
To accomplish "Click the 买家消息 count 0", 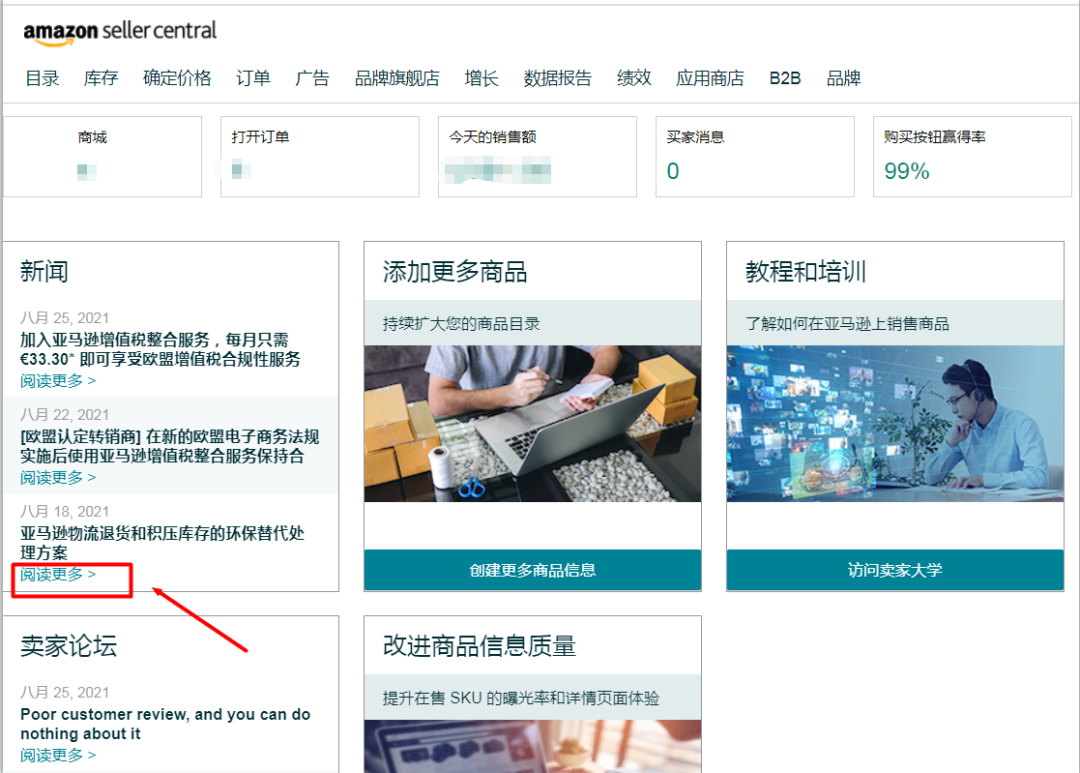I will coord(673,171).
